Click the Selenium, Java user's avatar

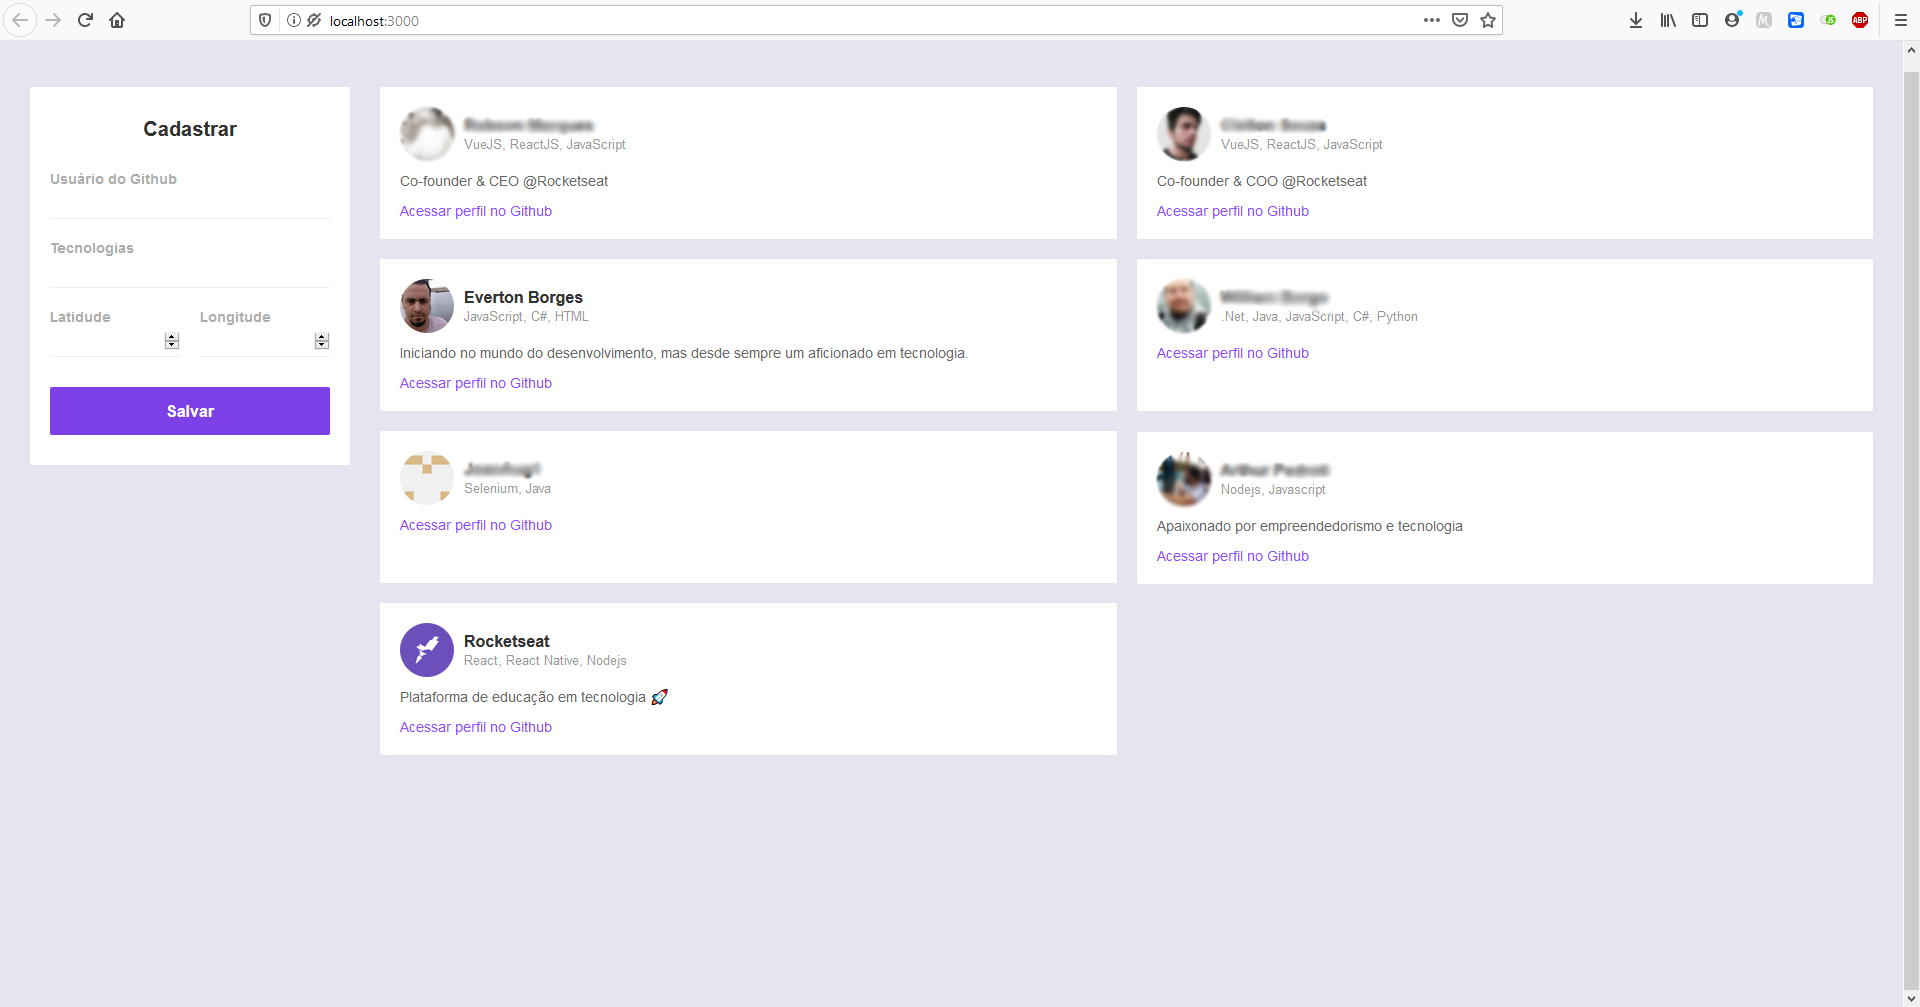pos(427,478)
